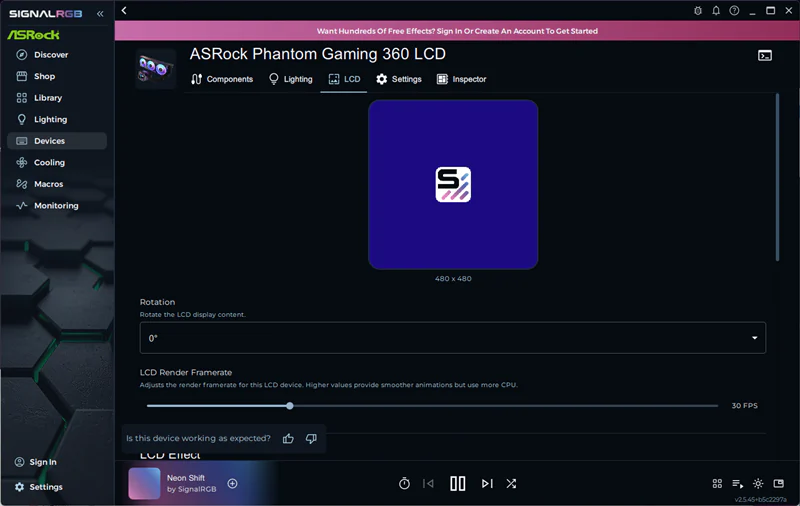Switch to the Lighting tab
The height and width of the screenshot is (506, 800).
point(291,79)
